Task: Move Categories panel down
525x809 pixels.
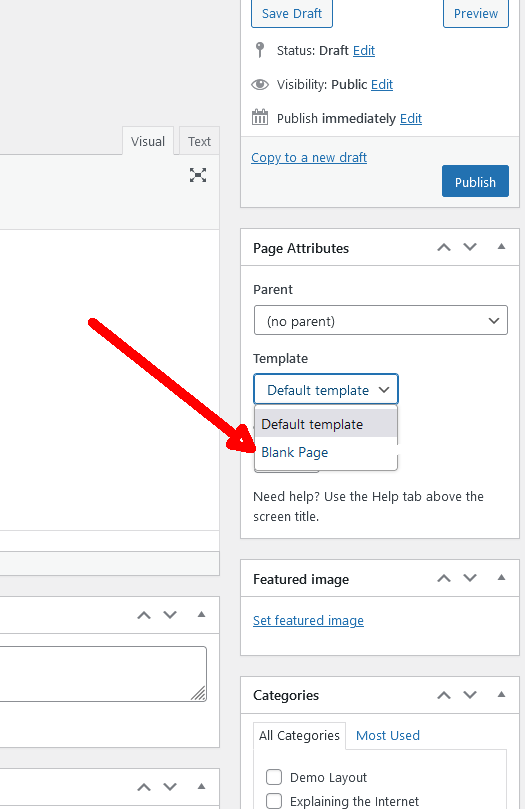Action: [470, 695]
